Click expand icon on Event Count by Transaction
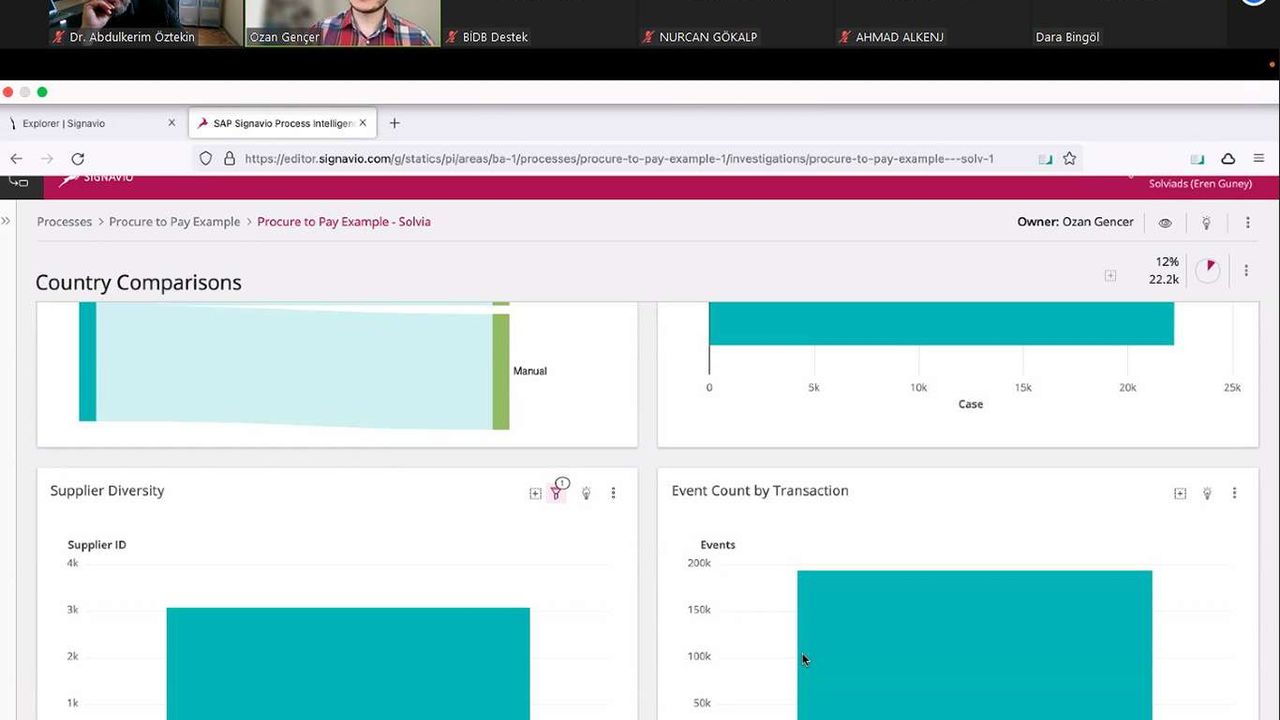 [x=1180, y=493]
